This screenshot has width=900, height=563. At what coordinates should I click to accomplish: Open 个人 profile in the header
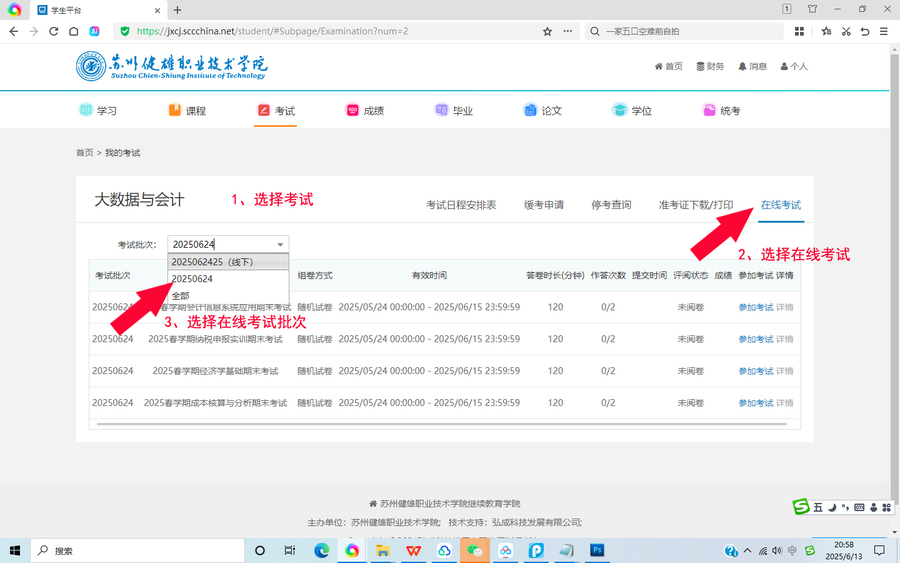click(794, 67)
